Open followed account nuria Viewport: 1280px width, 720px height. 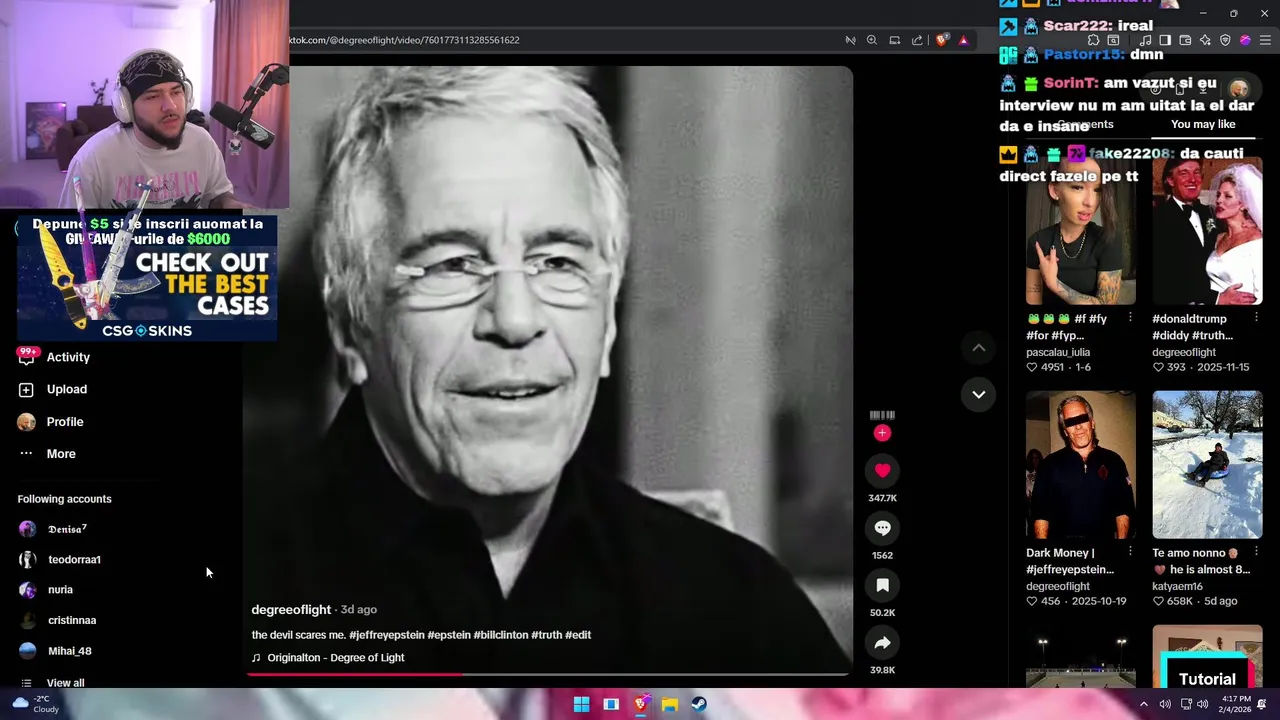[60, 590]
